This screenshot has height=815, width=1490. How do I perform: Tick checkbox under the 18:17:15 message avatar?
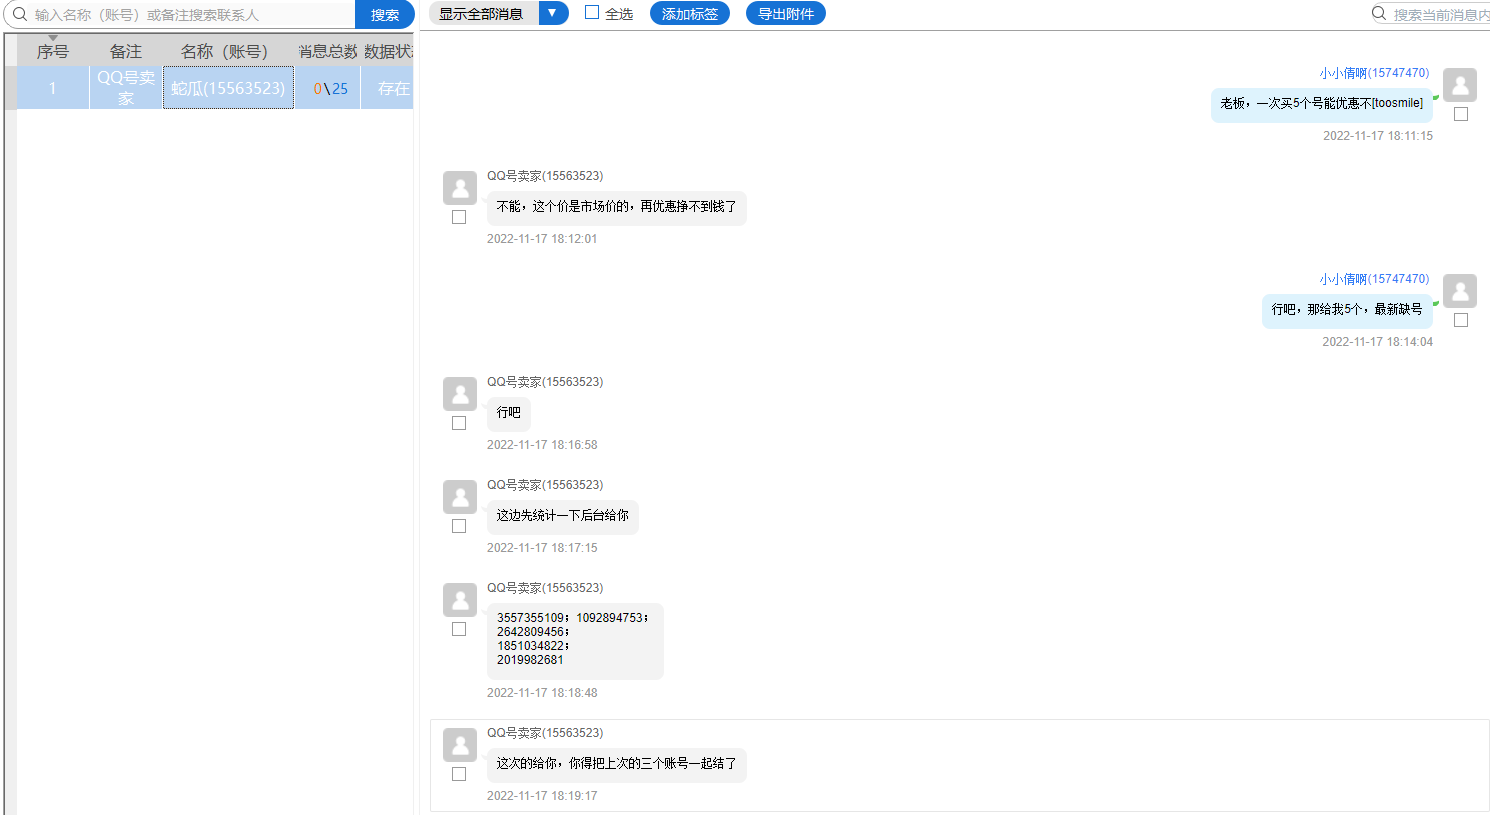[x=459, y=526]
